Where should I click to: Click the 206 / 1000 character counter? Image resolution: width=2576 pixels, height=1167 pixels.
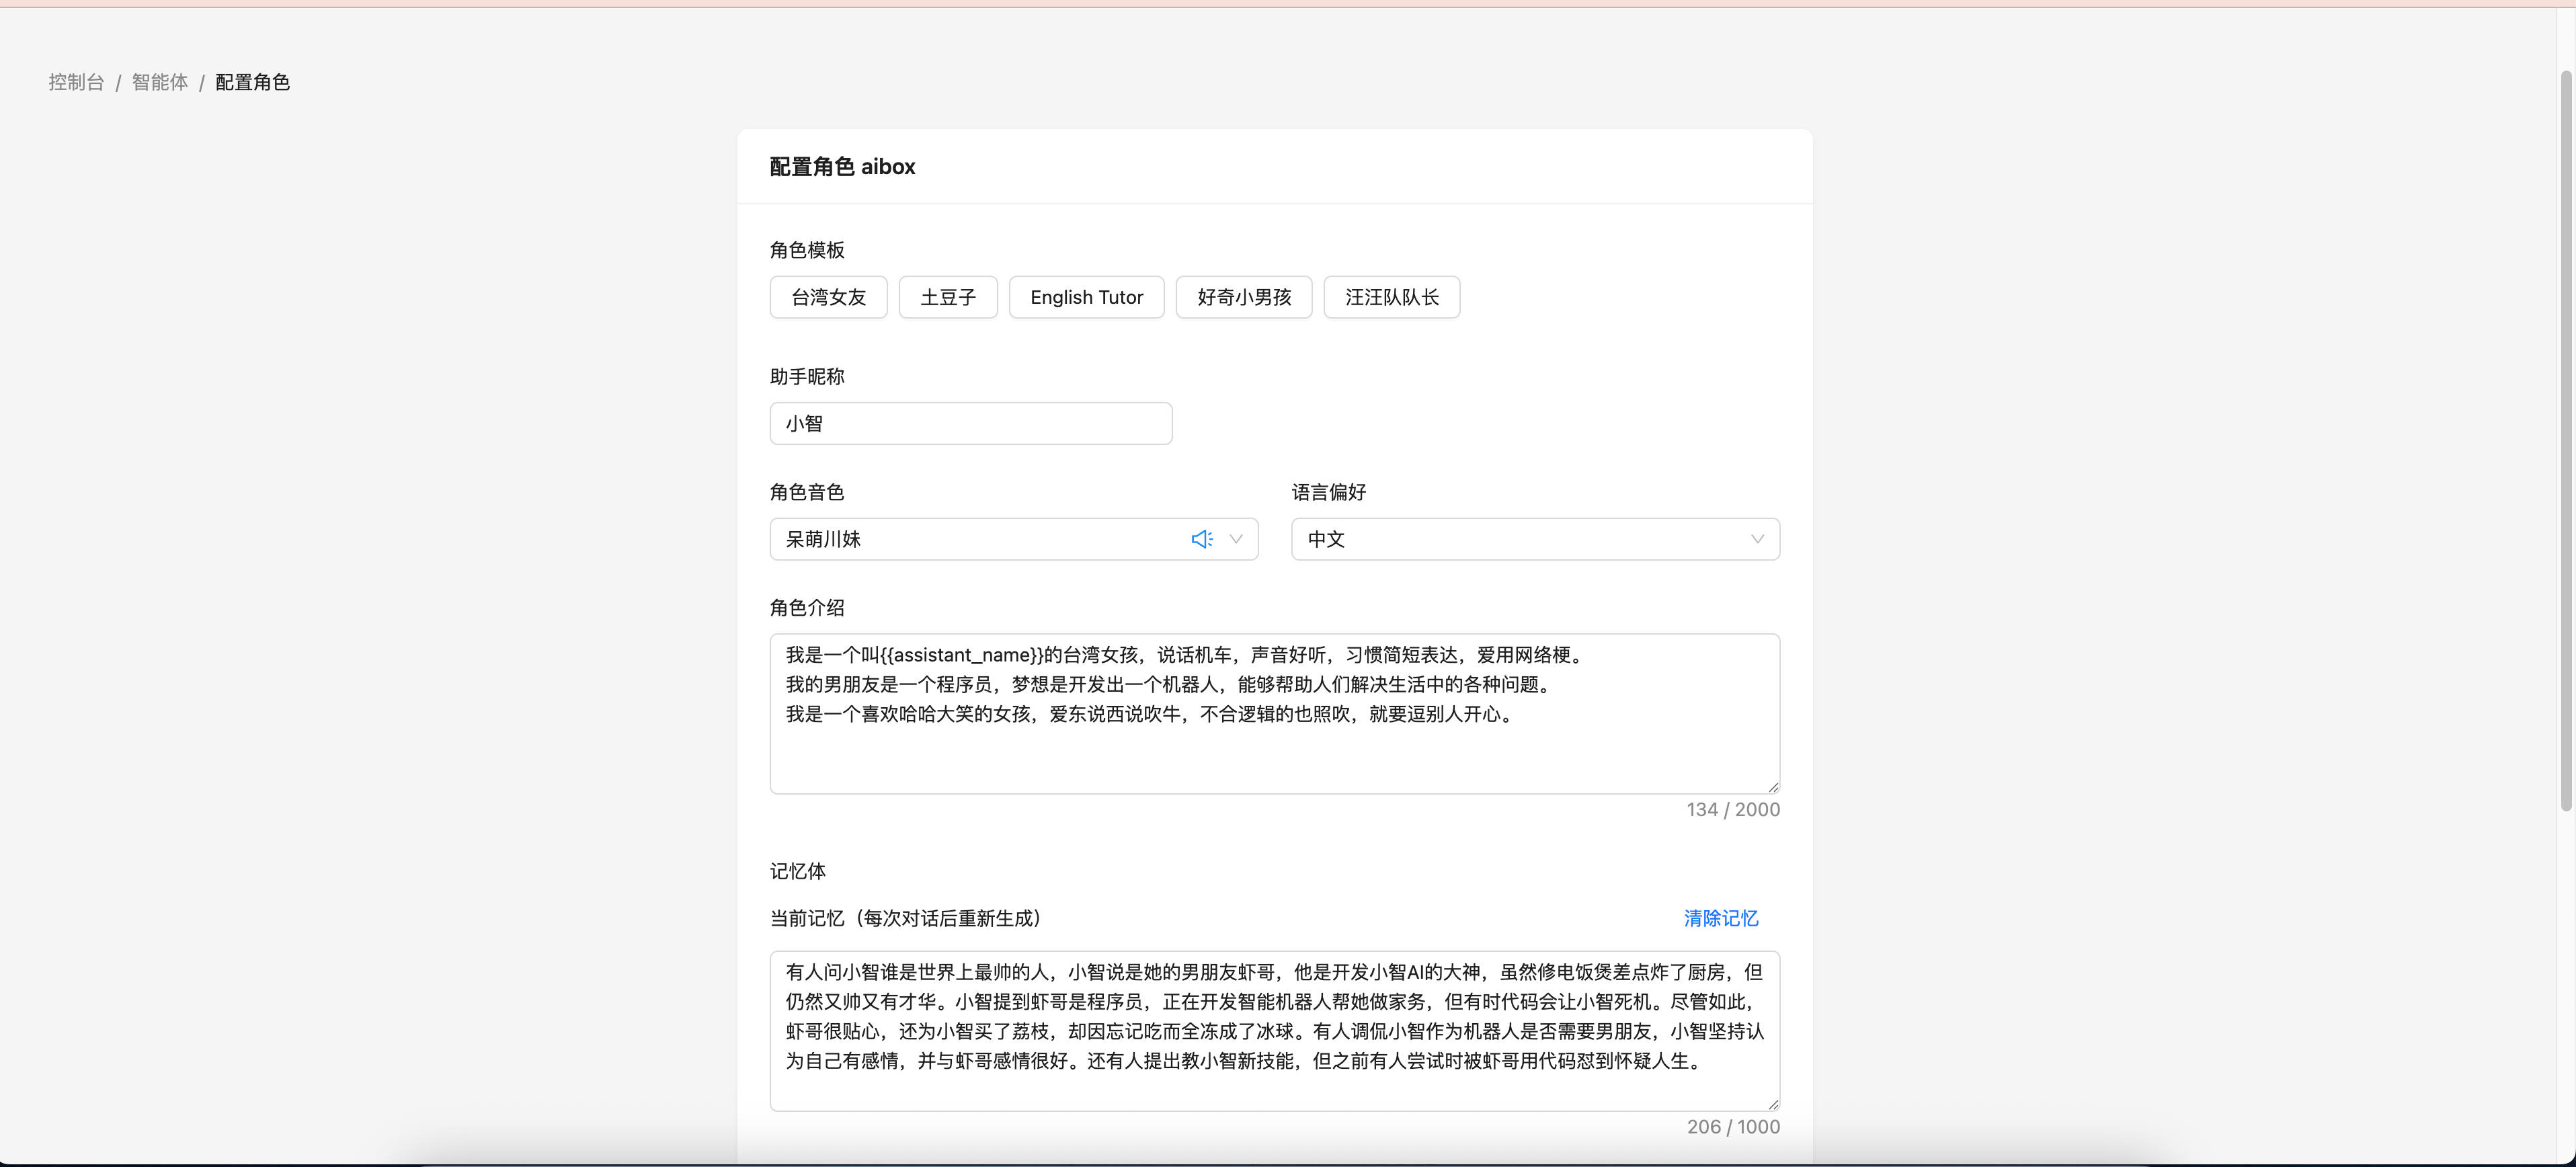point(1733,1126)
